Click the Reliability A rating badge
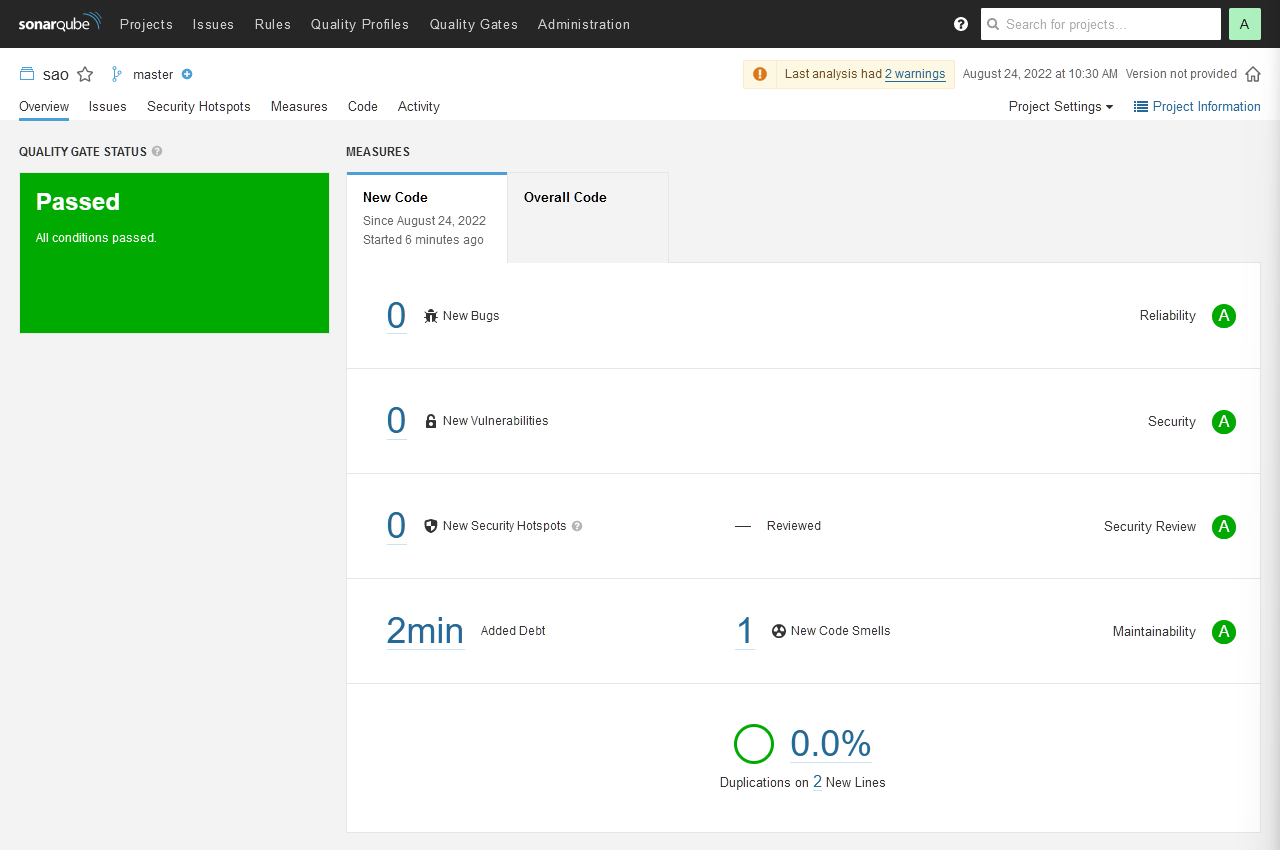 [x=1223, y=316]
